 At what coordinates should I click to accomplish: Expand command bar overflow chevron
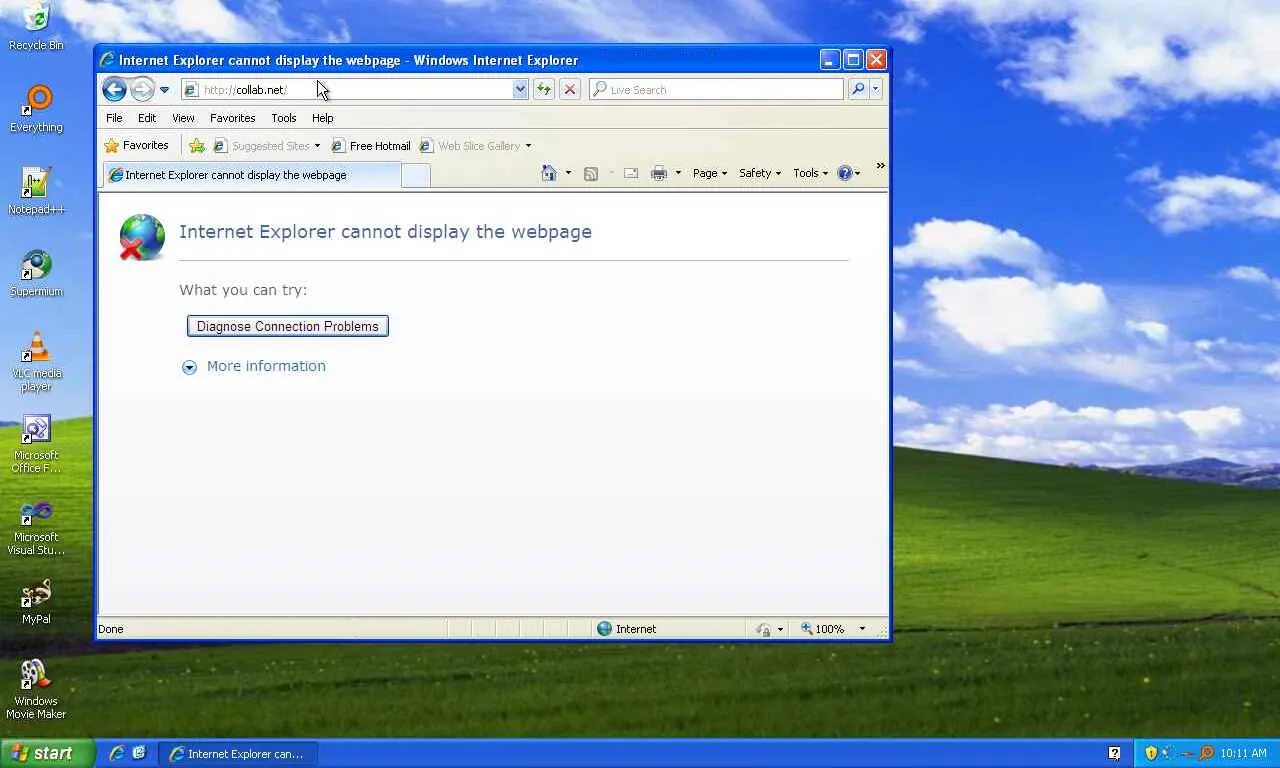coord(880,166)
